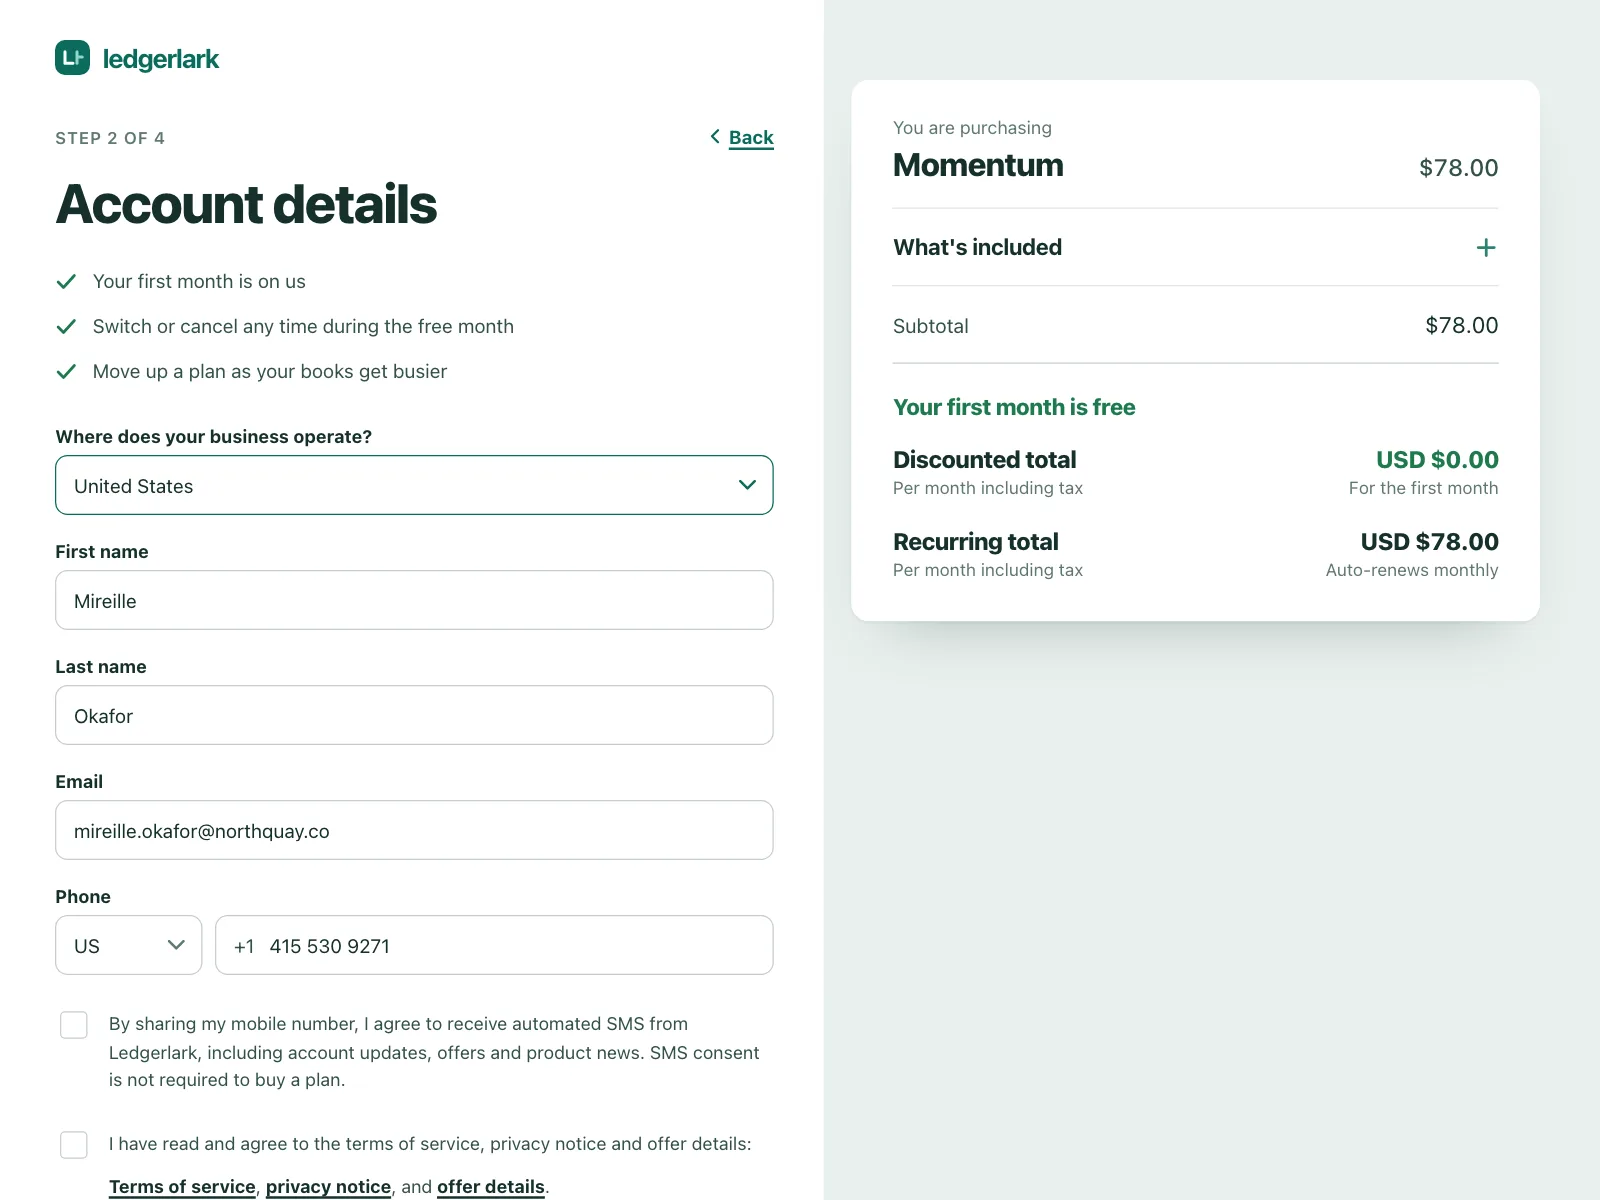Image resolution: width=1600 pixels, height=1200 pixels.
Task: Click the back chevron arrow icon
Action: (x=715, y=136)
